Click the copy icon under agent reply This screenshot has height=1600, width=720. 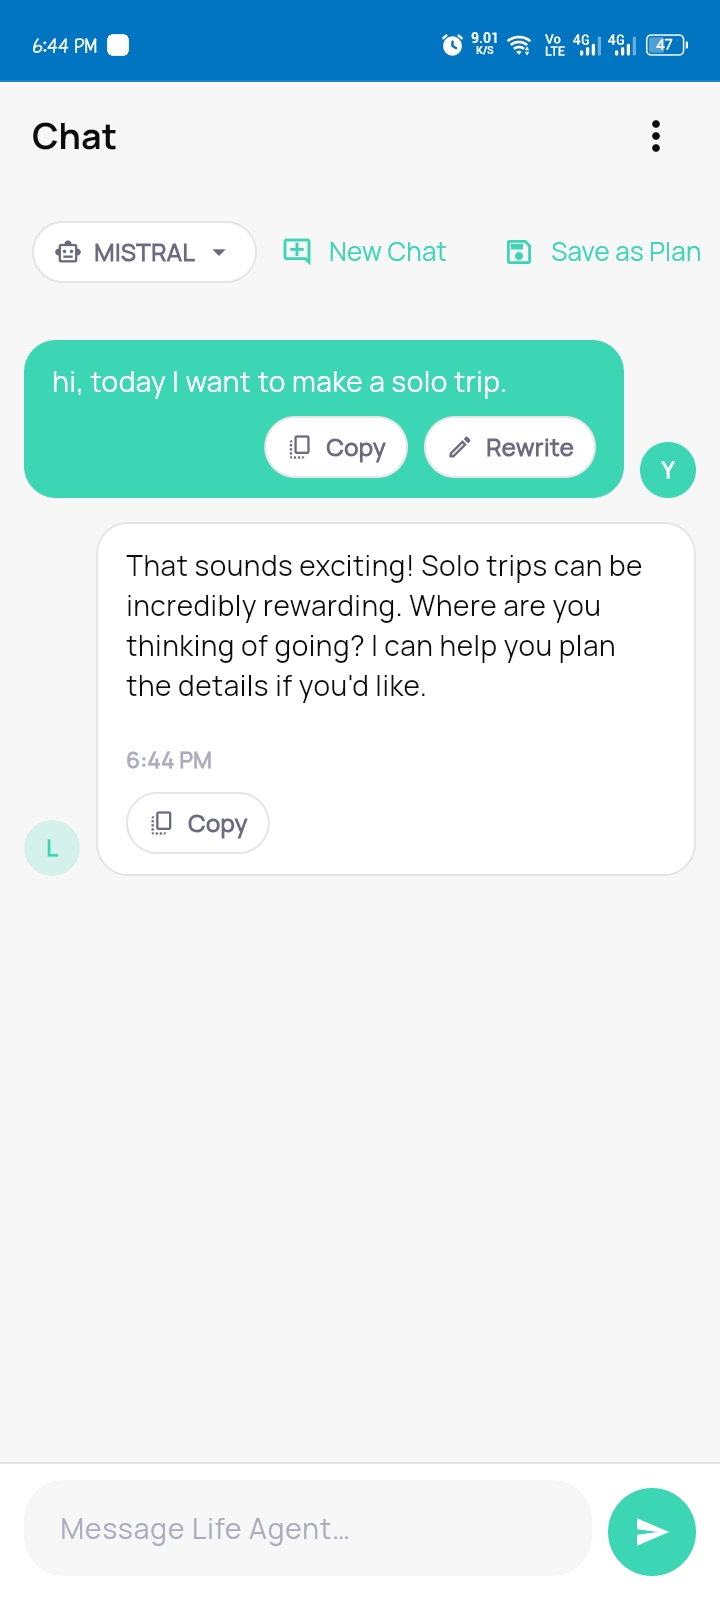tap(162, 823)
